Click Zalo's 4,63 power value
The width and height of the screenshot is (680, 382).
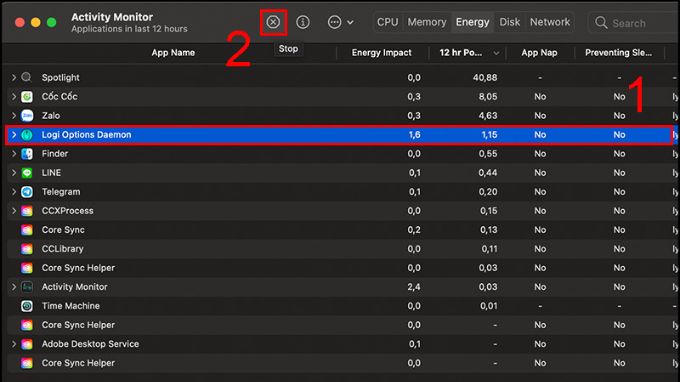click(488, 116)
